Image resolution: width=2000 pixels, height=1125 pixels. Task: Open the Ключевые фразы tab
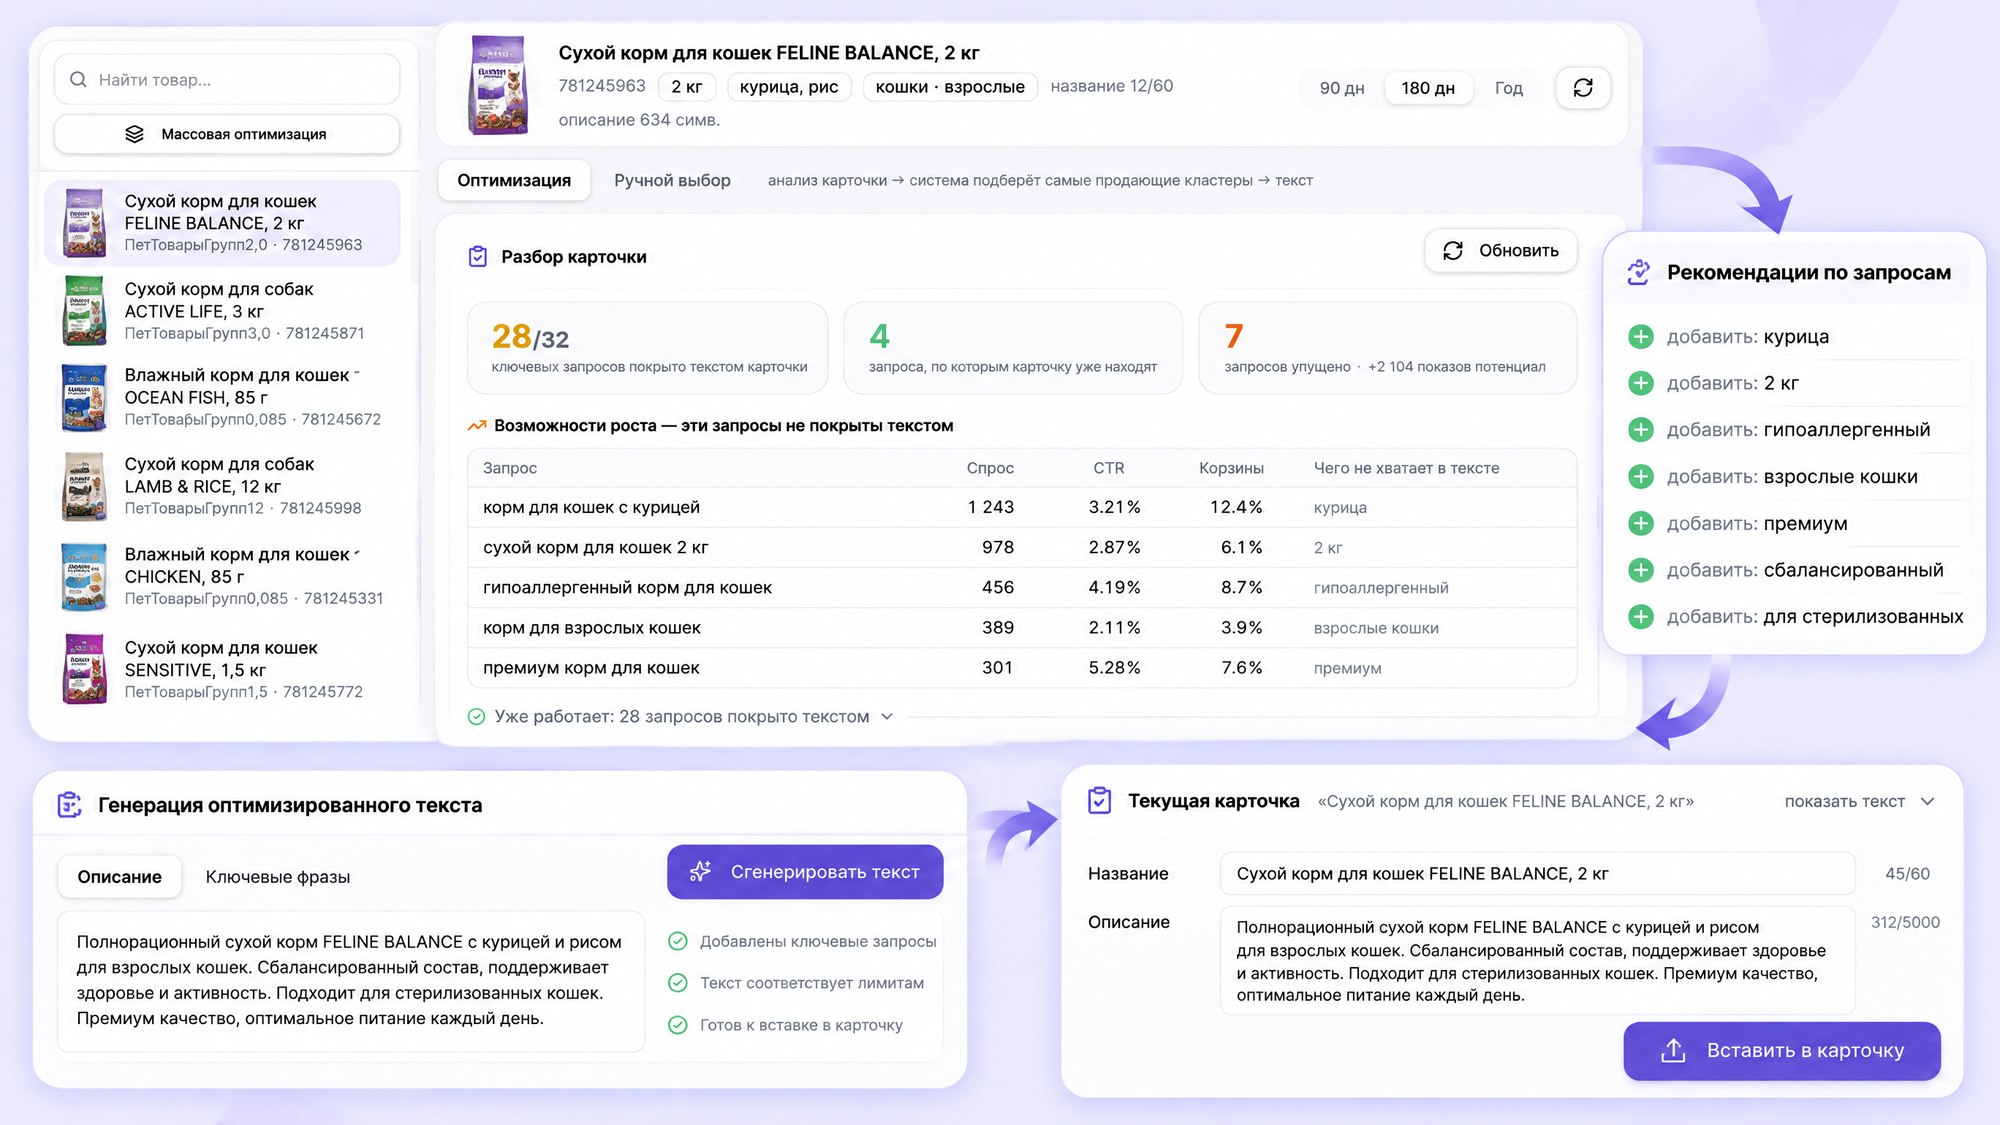coord(278,877)
